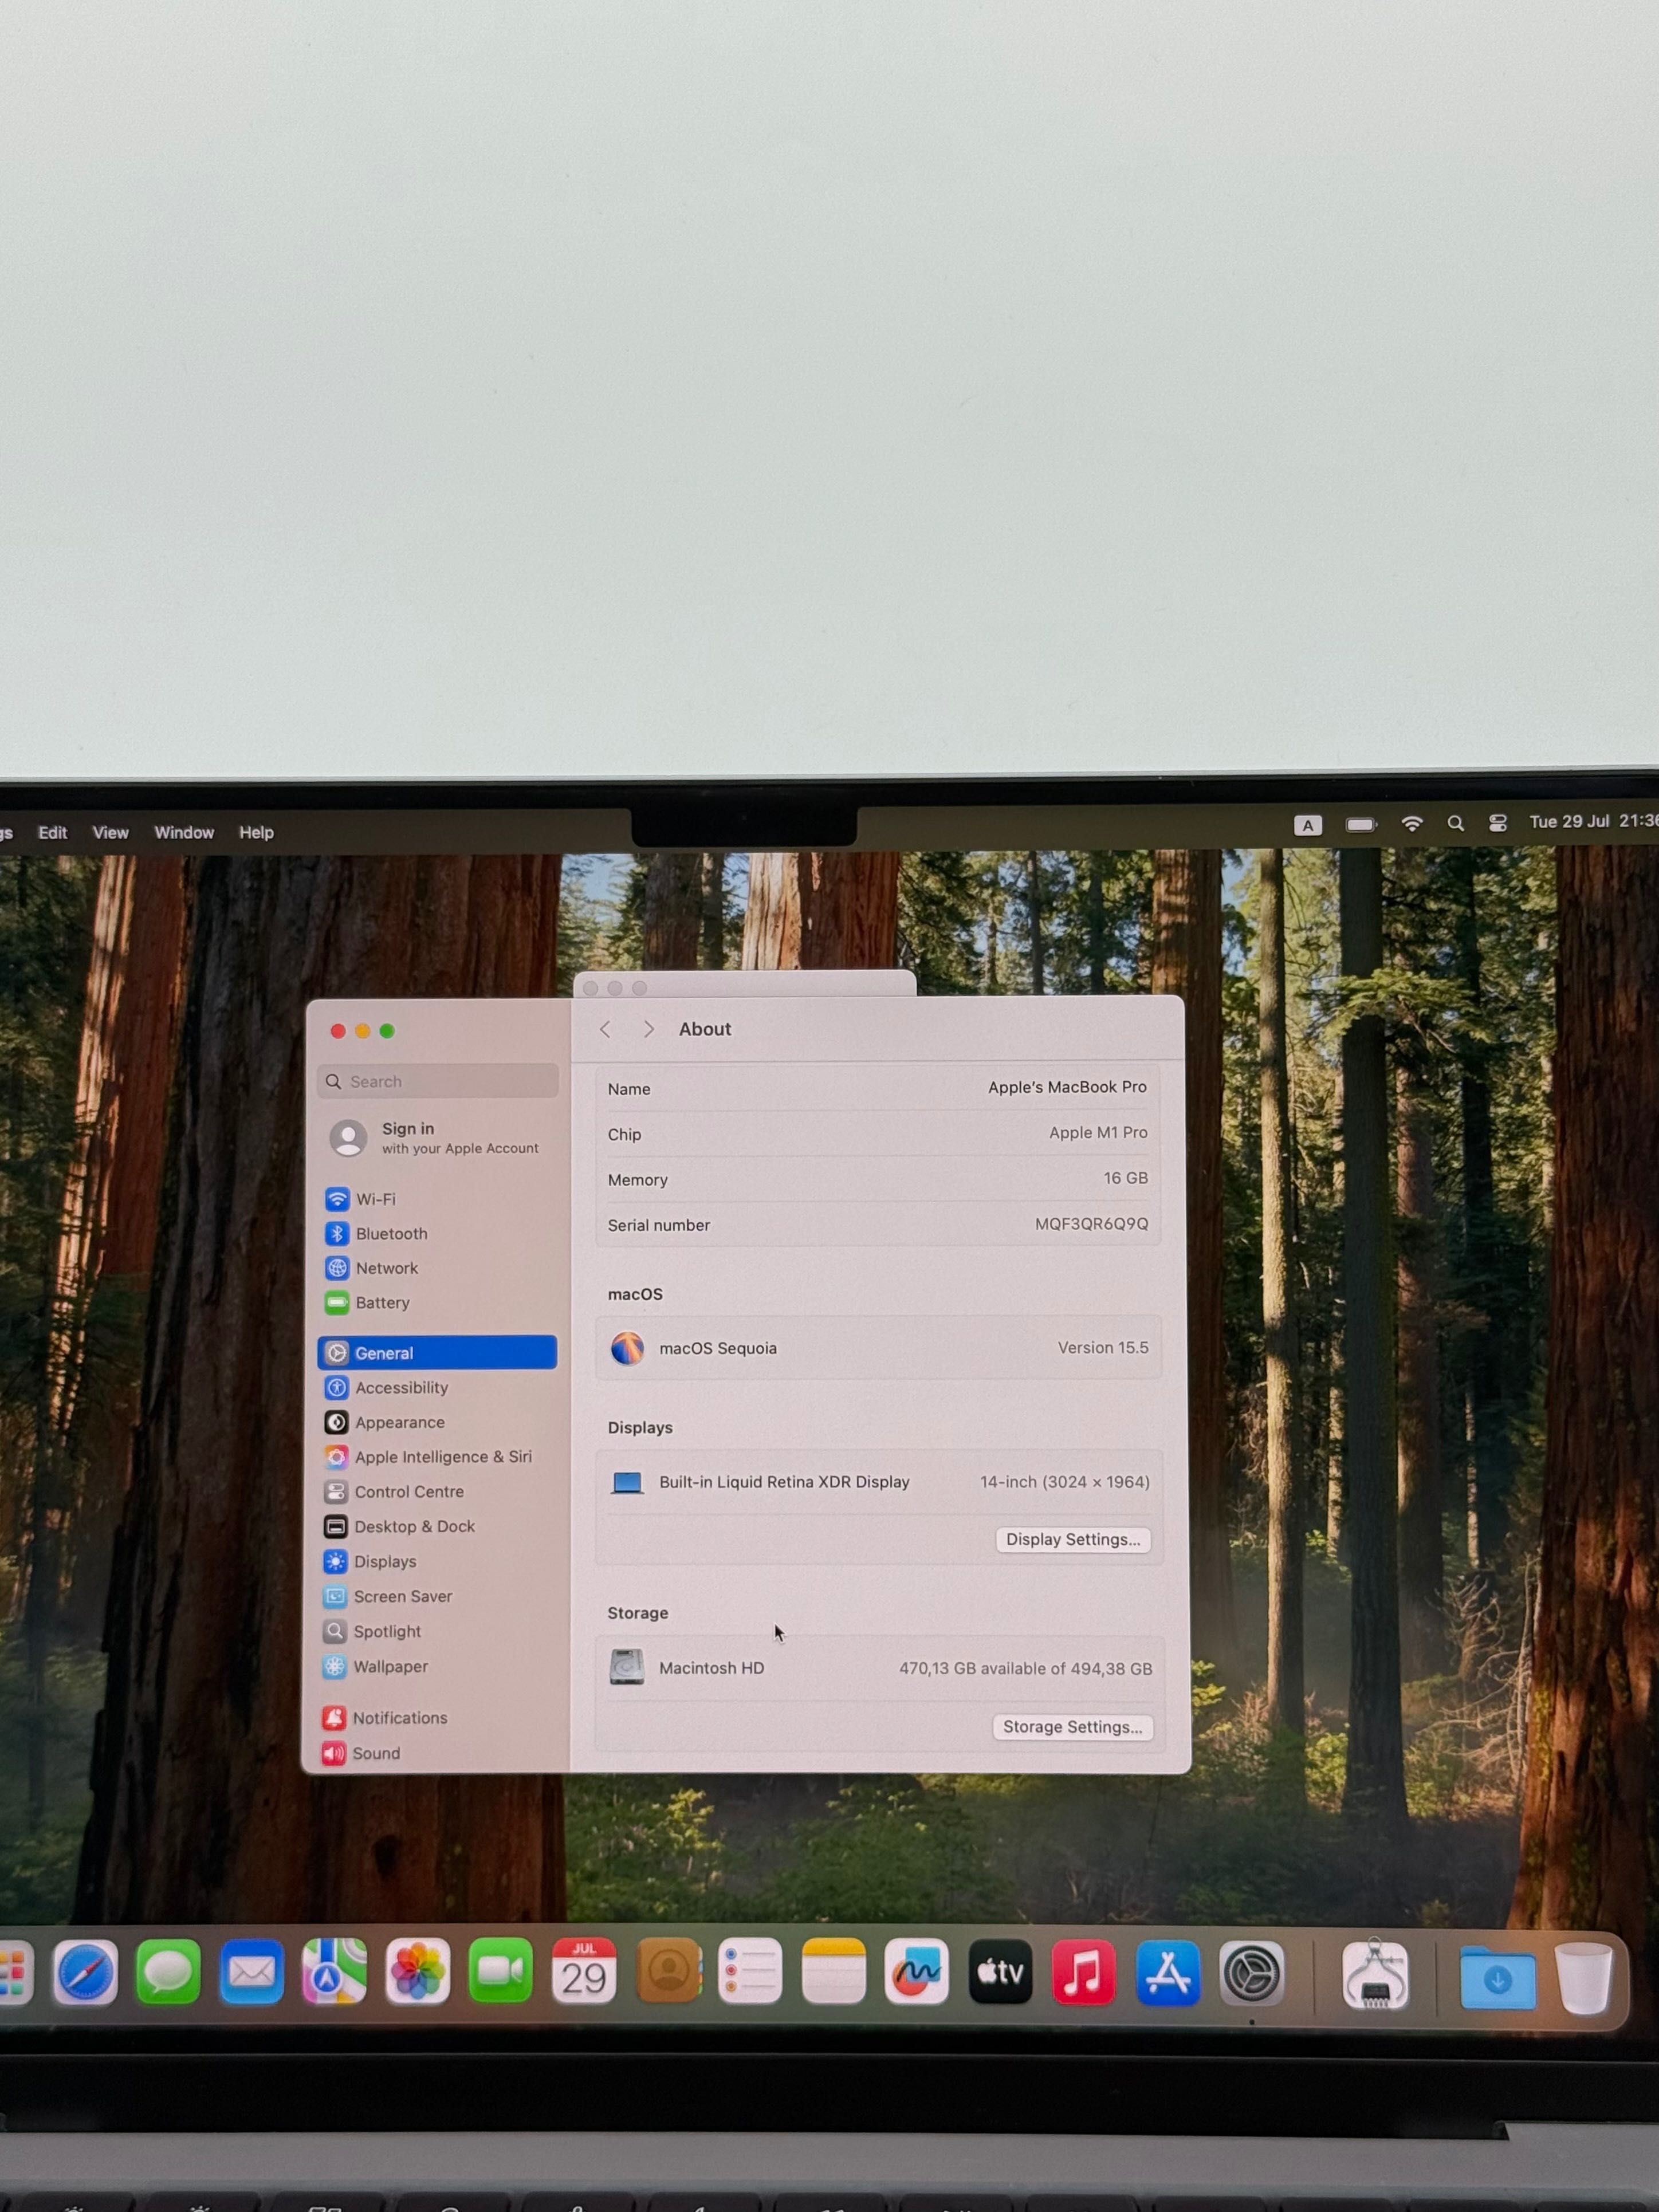Open Messages from the Dock
The height and width of the screenshot is (2212, 1659).
click(168, 1972)
